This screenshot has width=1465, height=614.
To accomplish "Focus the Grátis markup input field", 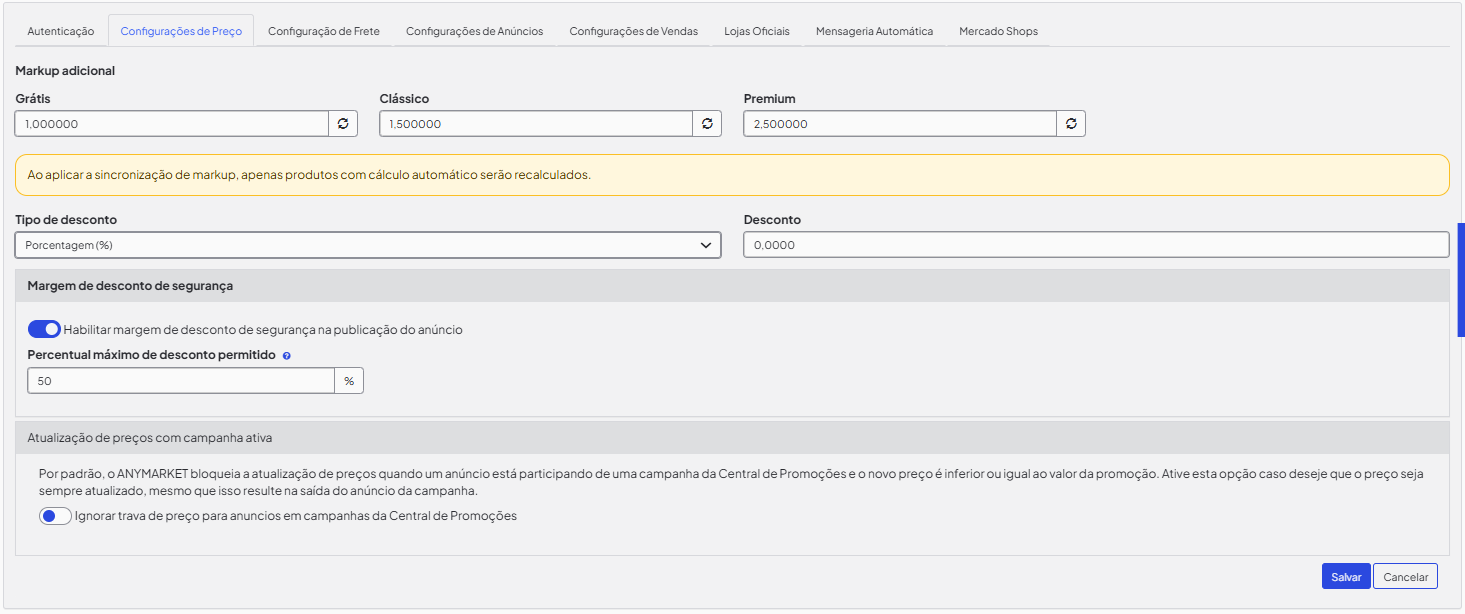I will pos(172,124).
